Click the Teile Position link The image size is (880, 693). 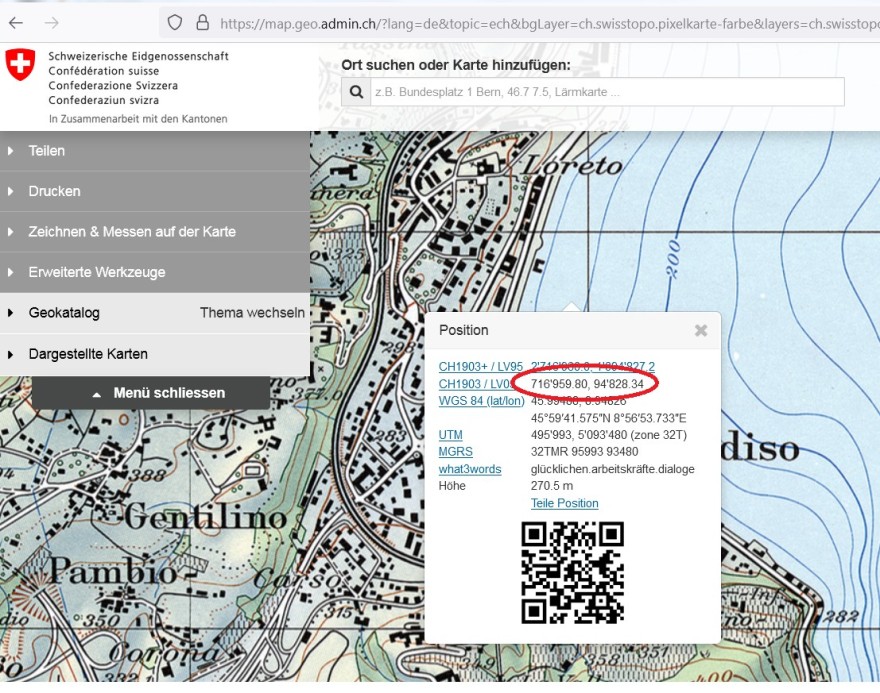[565, 503]
